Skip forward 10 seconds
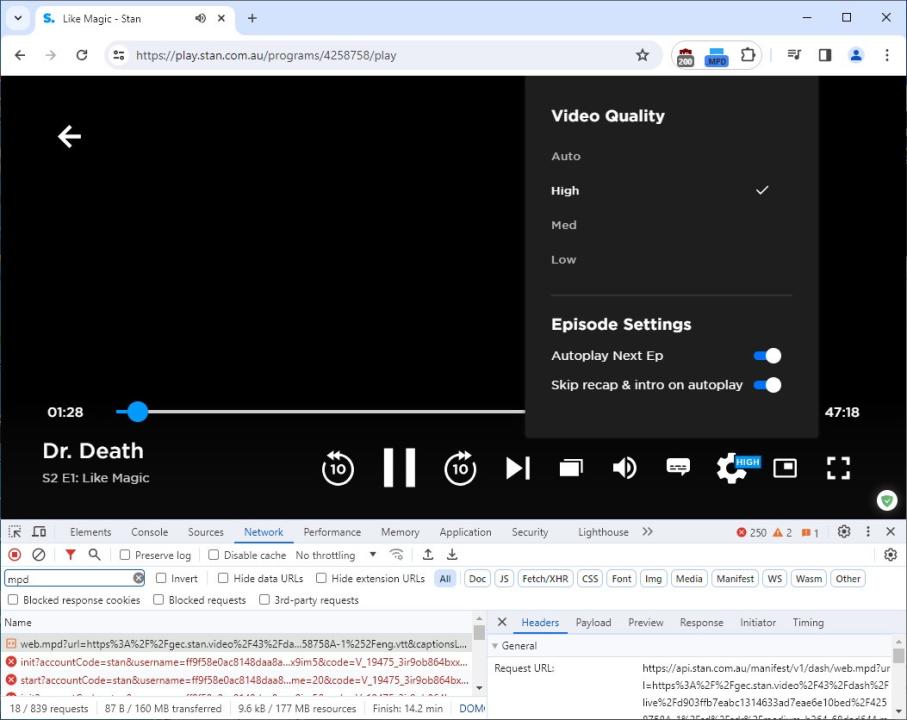 click(x=460, y=468)
